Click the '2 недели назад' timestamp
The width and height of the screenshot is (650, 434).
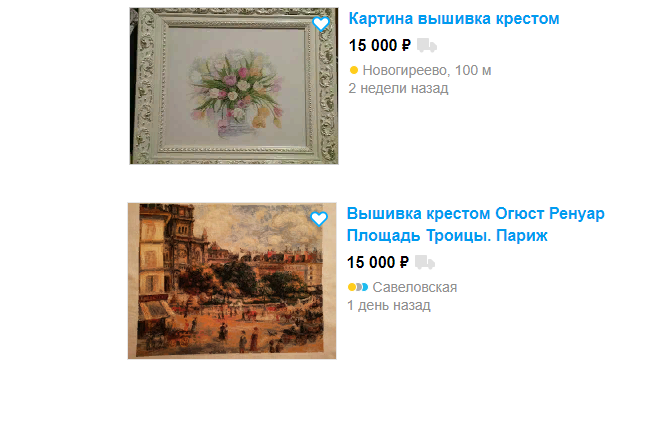[398, 88]
